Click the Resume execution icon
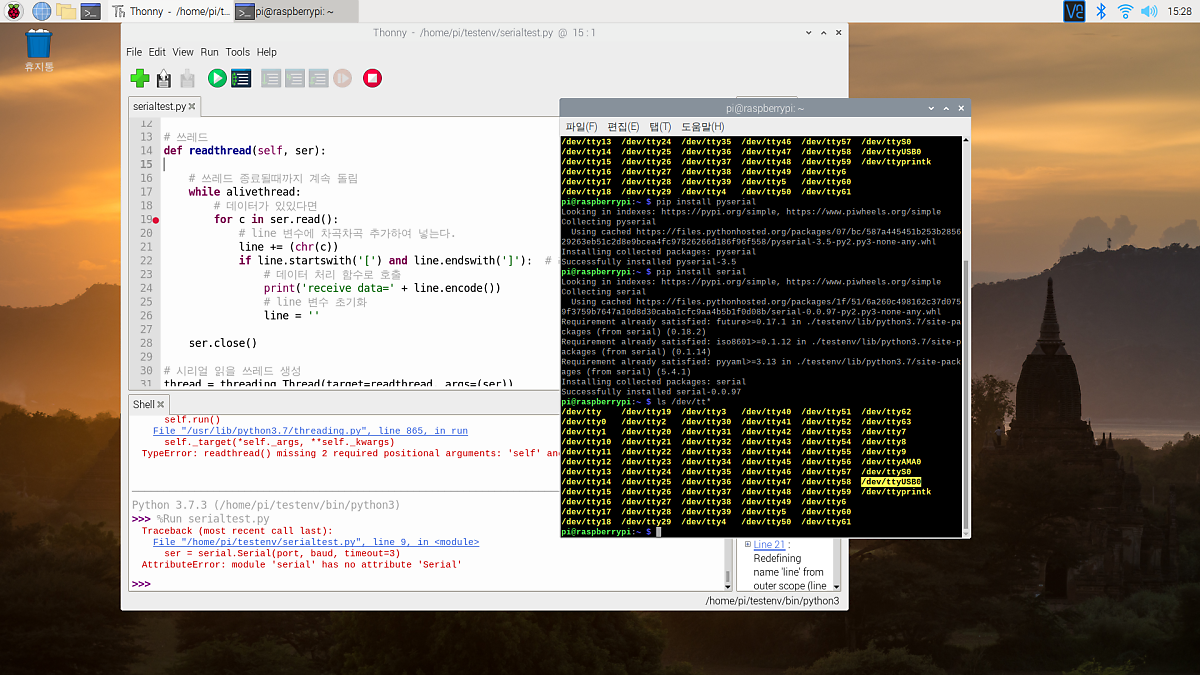 [x=341, y=78]
